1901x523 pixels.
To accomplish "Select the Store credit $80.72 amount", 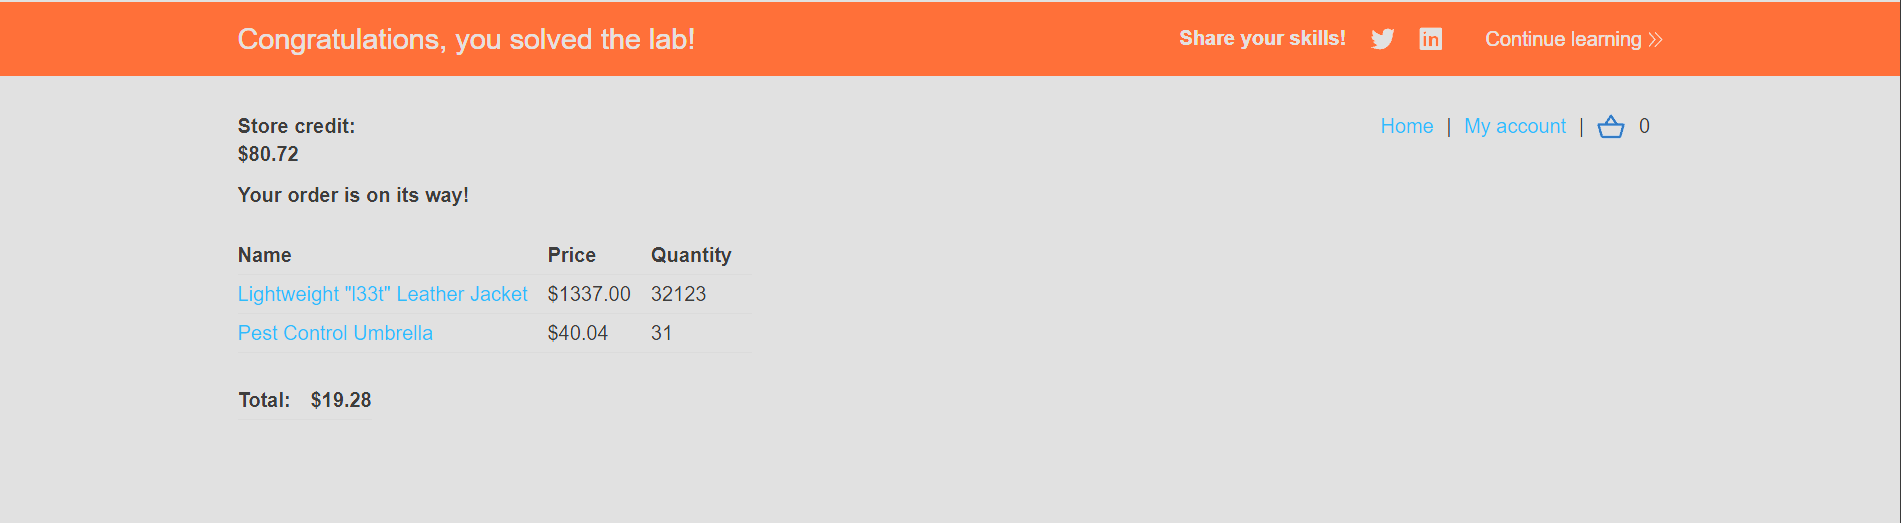I will click(x=268, y=154).
